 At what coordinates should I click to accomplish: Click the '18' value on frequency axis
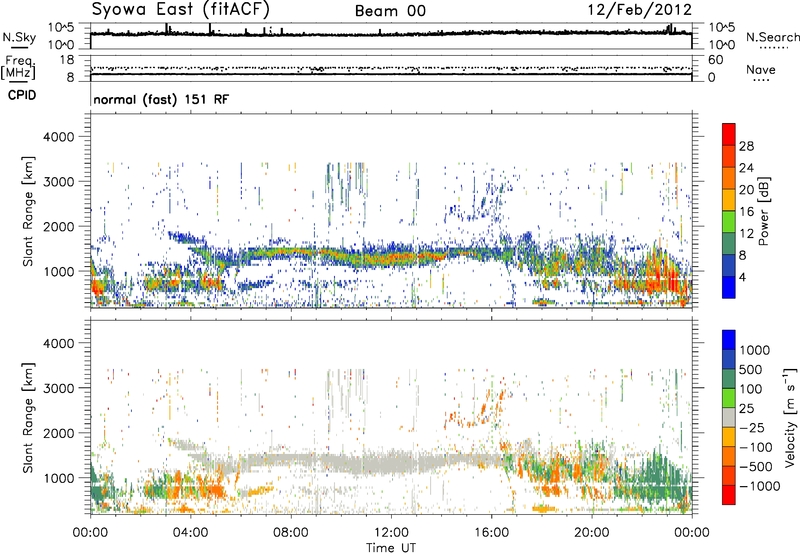click(x=67, y=60)
